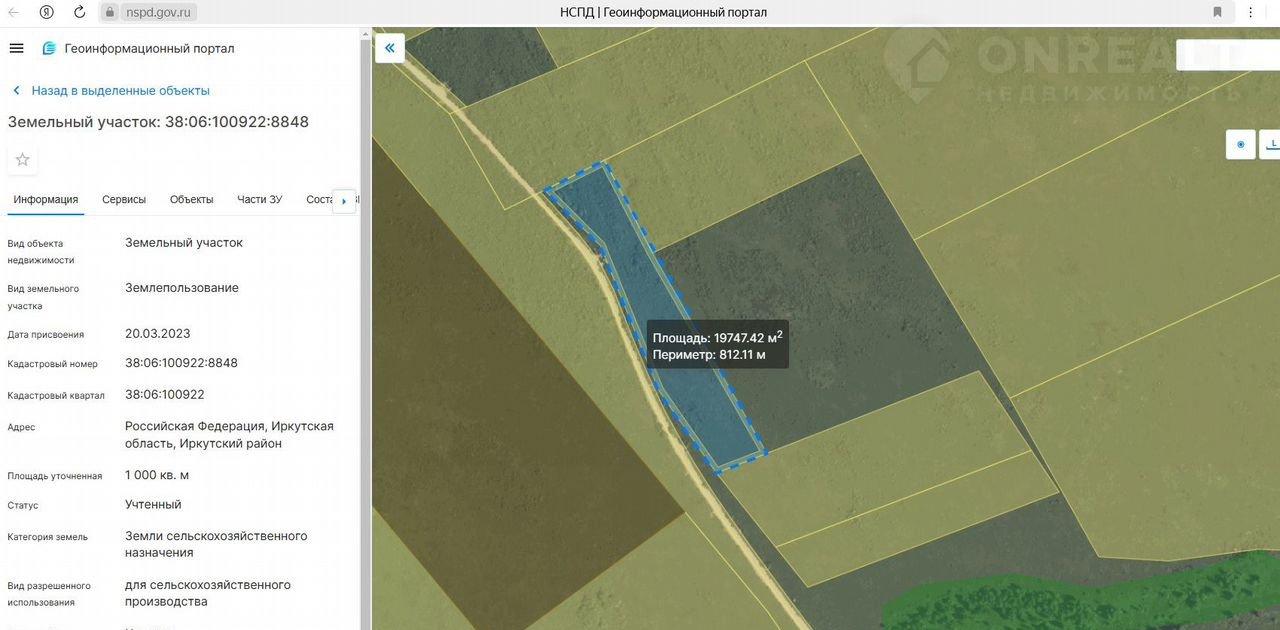Collapse the side panel with the double-chevron button

pyautogui.click(x=390, y=48)
